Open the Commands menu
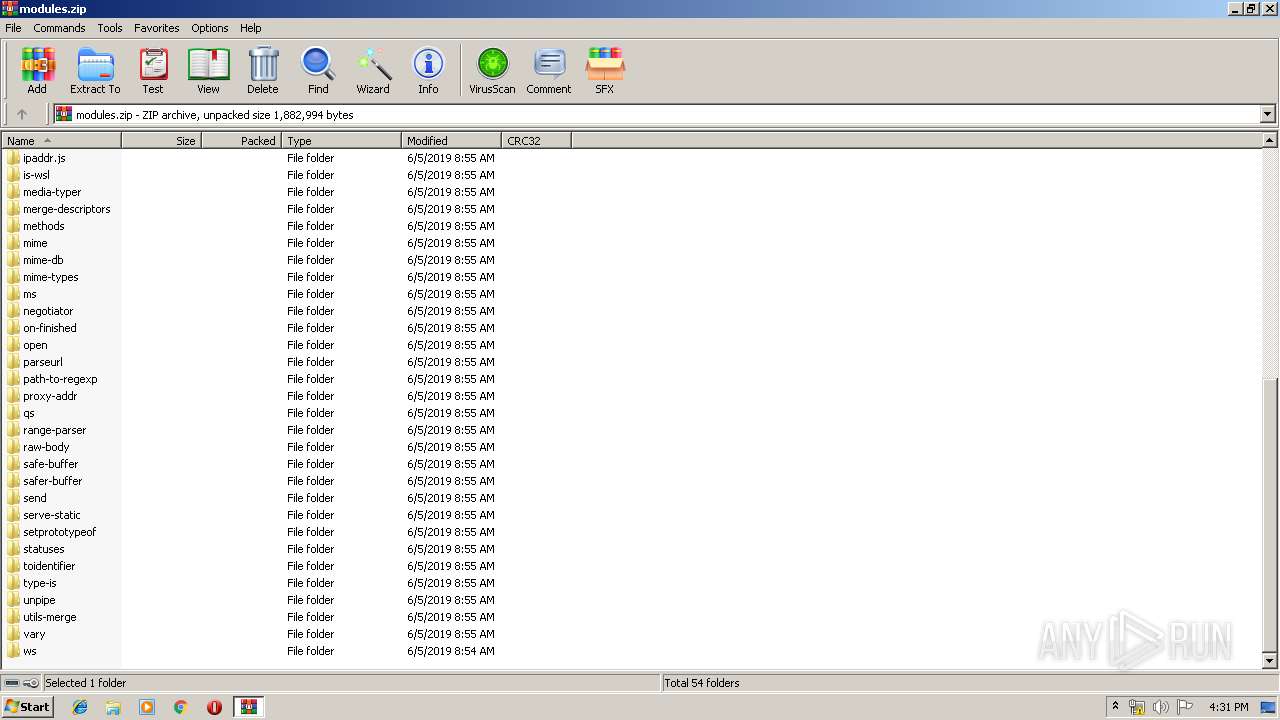 click(59, 28)
